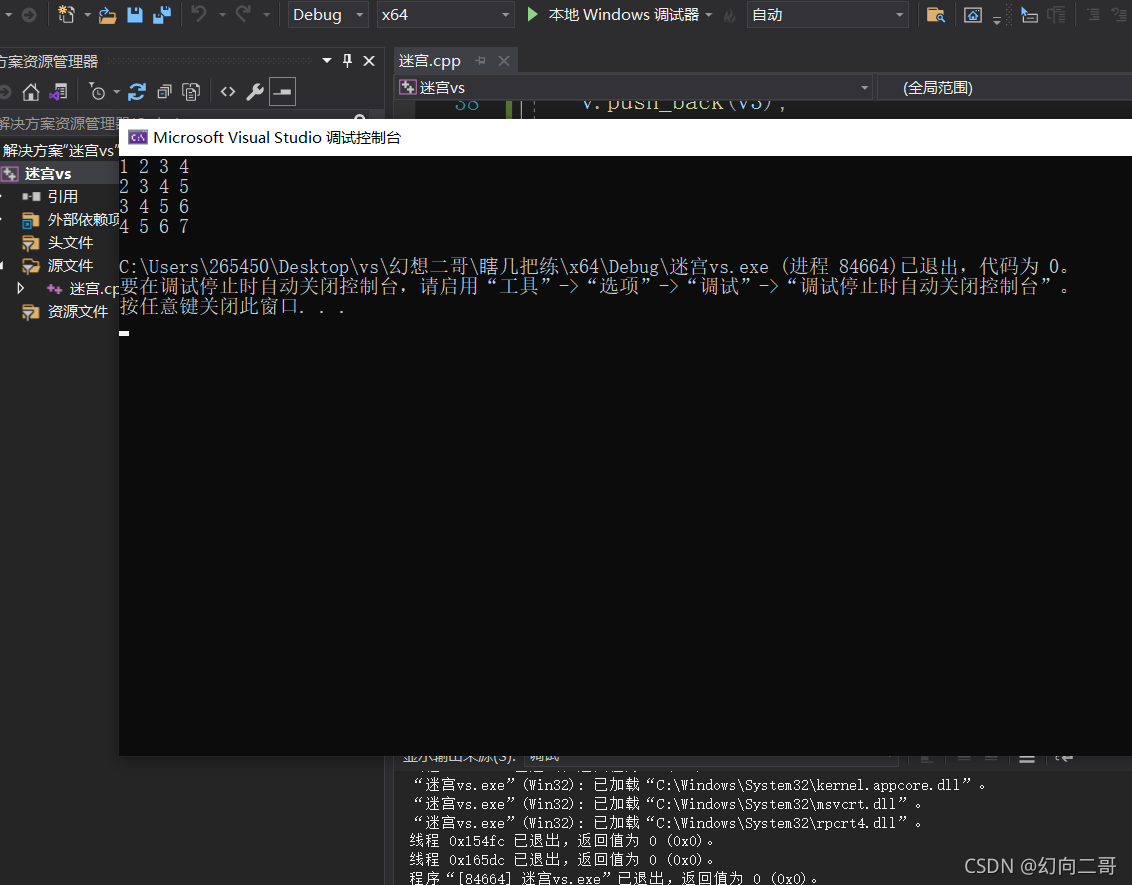Click the greyed indent lines toolbar icon
The height and width of the screenshot is (885, 1132).
(1057, 14)
